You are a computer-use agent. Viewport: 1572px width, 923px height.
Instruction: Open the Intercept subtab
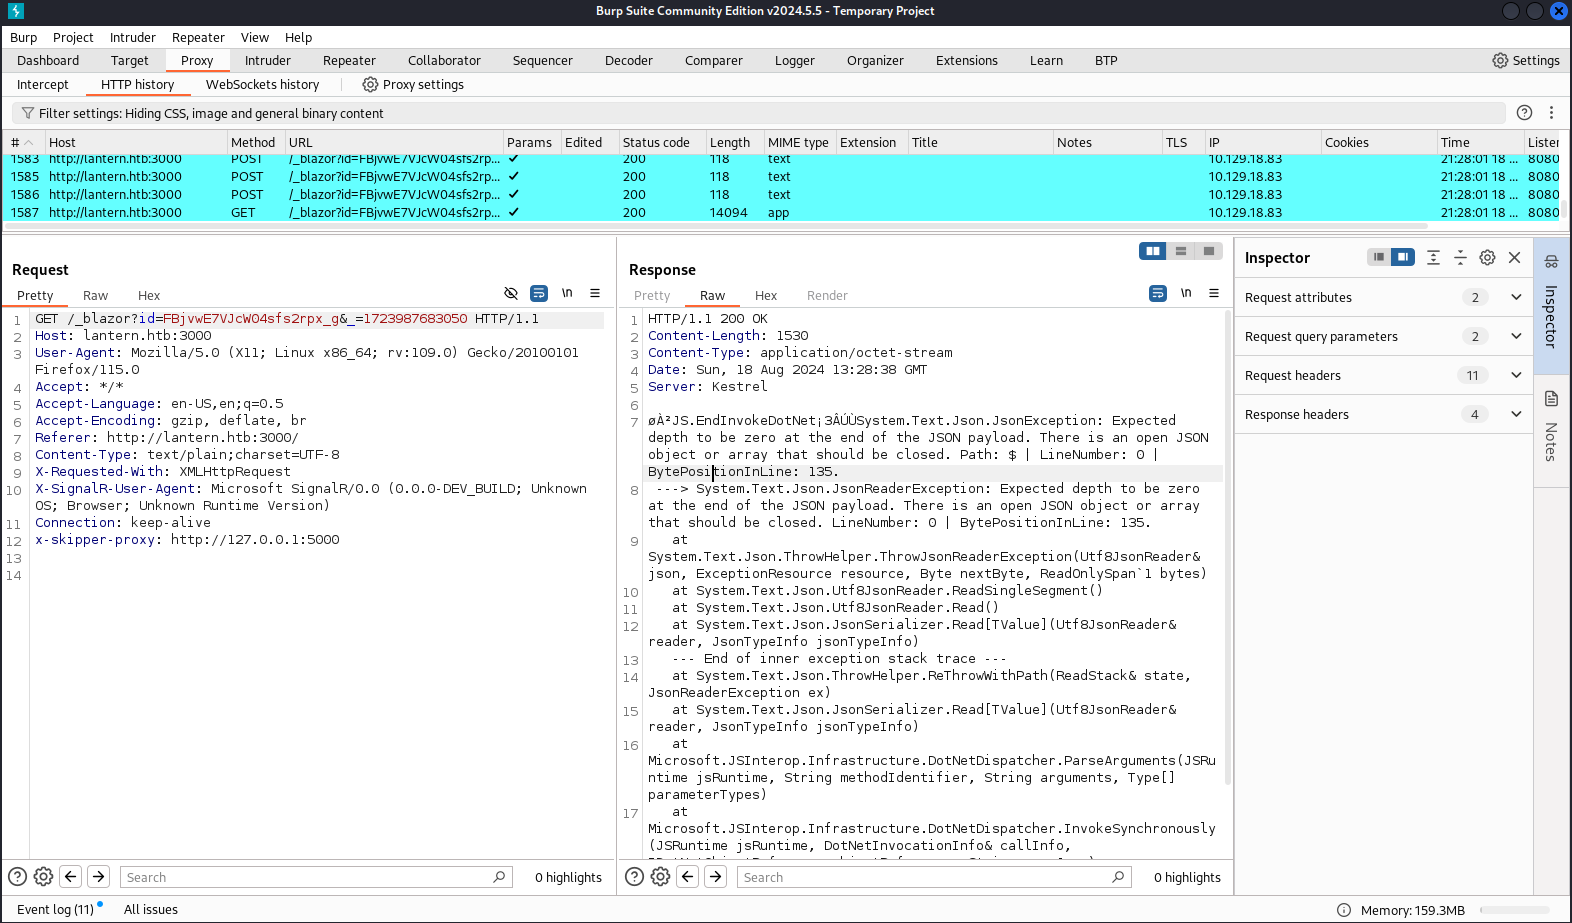43,84
